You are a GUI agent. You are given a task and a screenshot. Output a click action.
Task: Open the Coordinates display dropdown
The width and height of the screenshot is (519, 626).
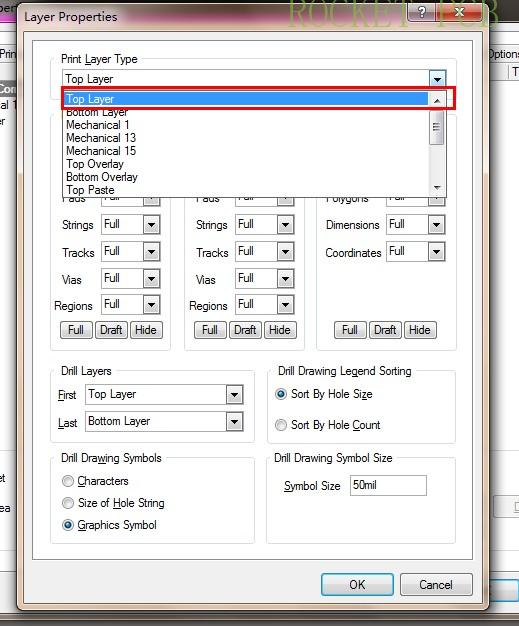pyautogui.click(x=436, y=252)
